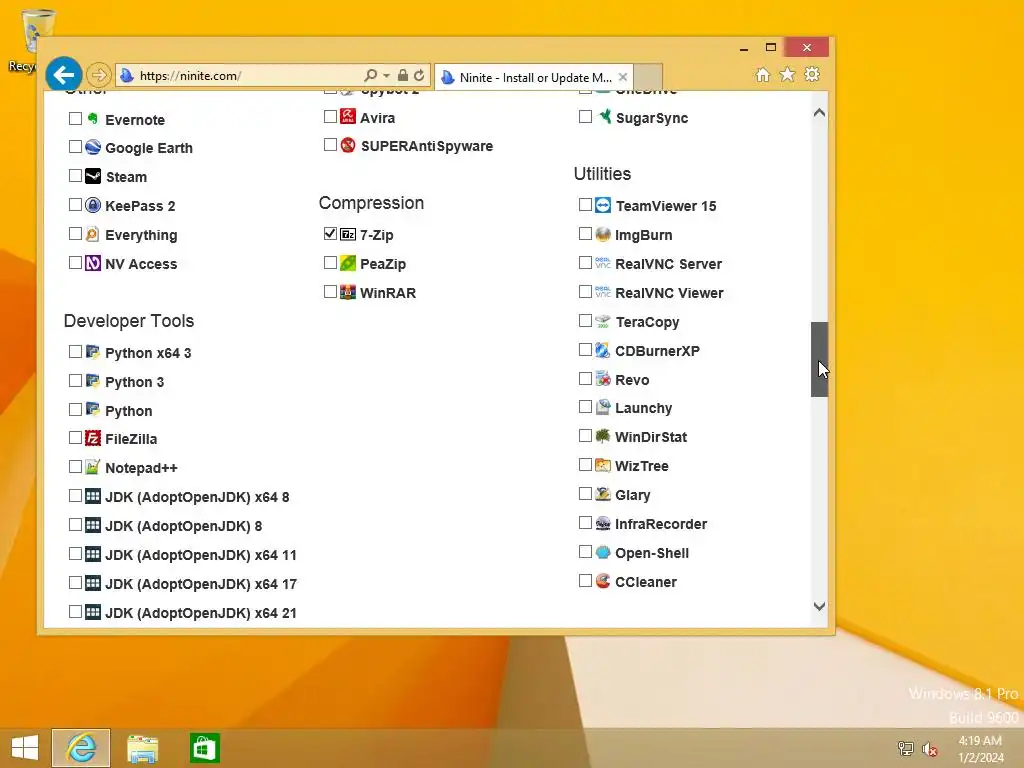Uncheck the 7-Zip checkbox
The height and width of the screenshot is (768, 1024).
pos(330,234)
